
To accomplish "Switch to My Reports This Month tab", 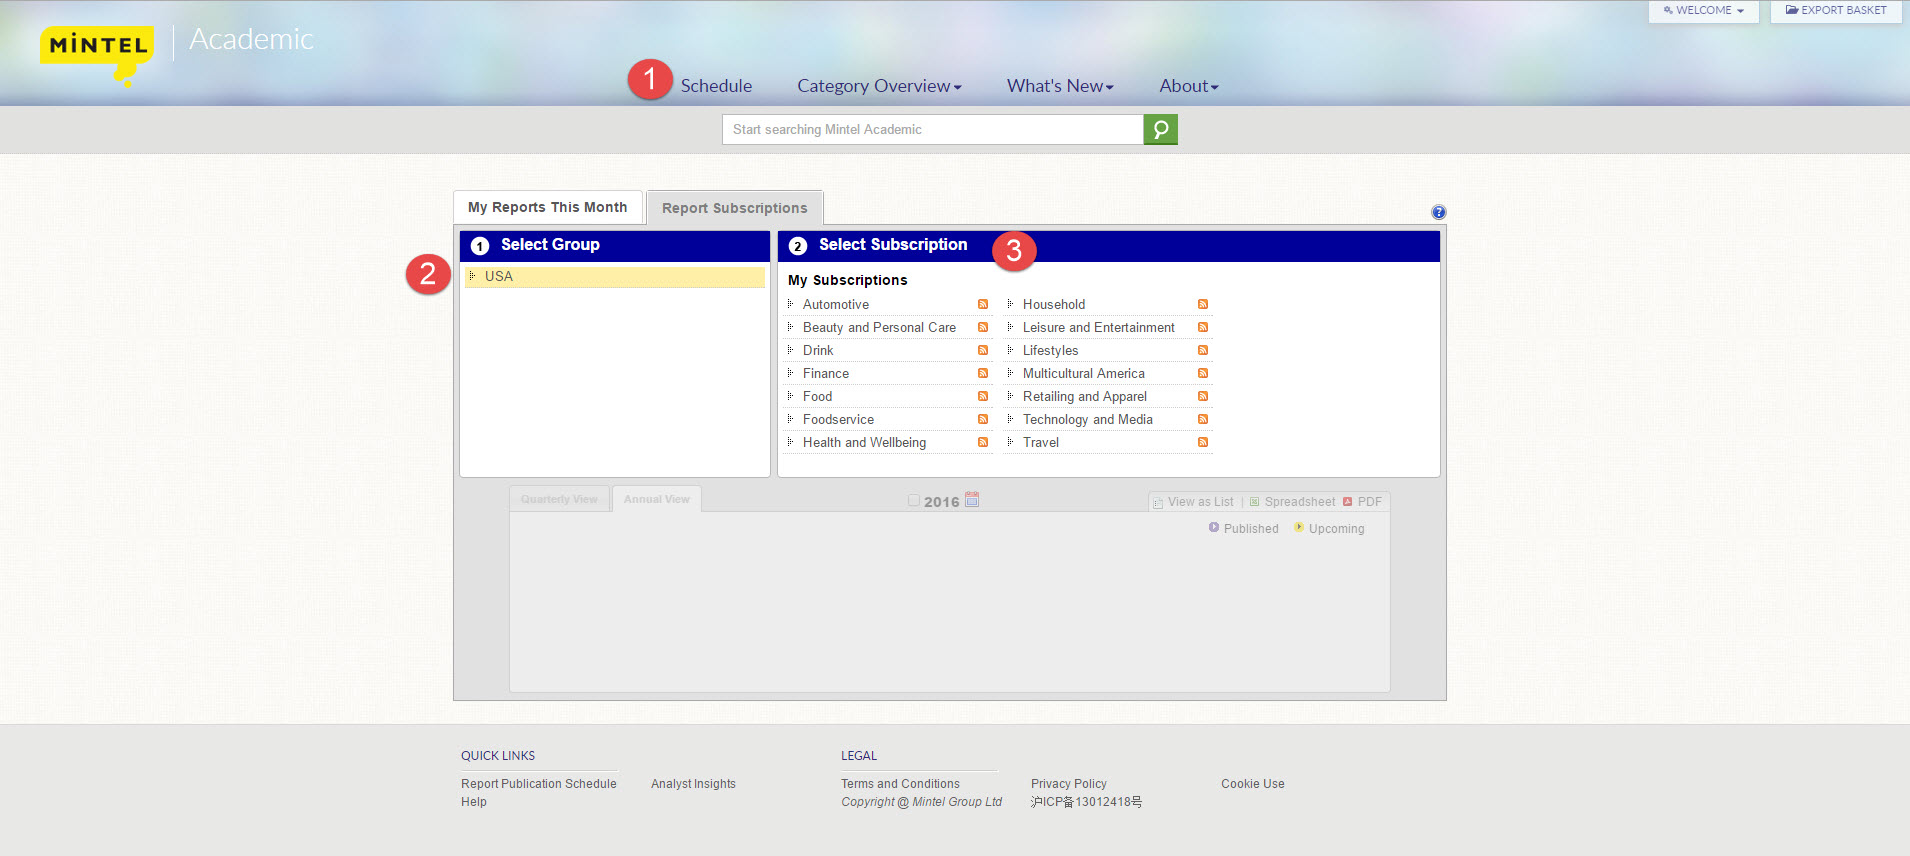I will (548, 207).
